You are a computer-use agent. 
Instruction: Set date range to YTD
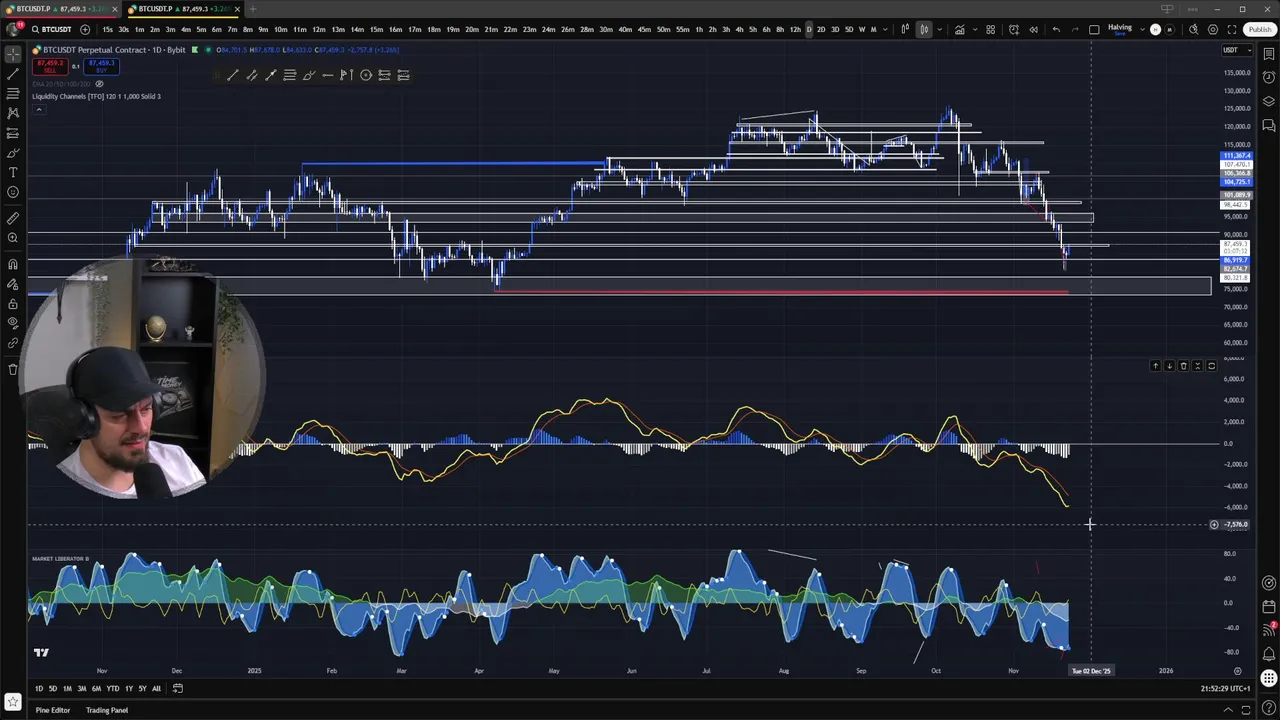[113, 688]
